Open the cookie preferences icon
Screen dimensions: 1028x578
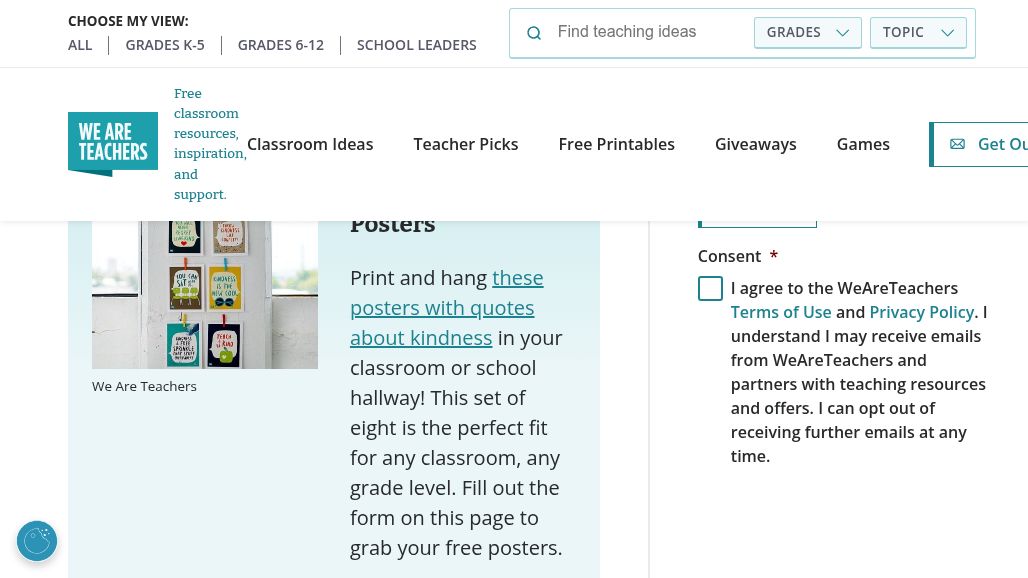pos(37,541)
